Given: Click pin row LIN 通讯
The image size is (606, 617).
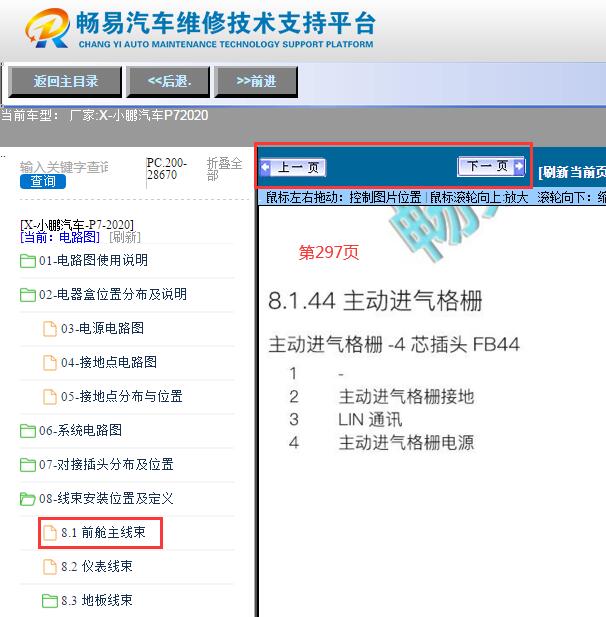Looking at the screenshot, I should (370, 420).
